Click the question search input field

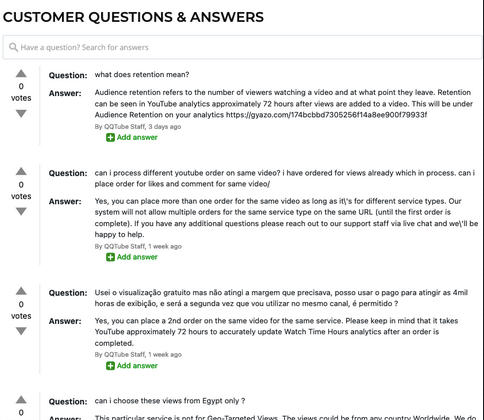pos(242,47)
